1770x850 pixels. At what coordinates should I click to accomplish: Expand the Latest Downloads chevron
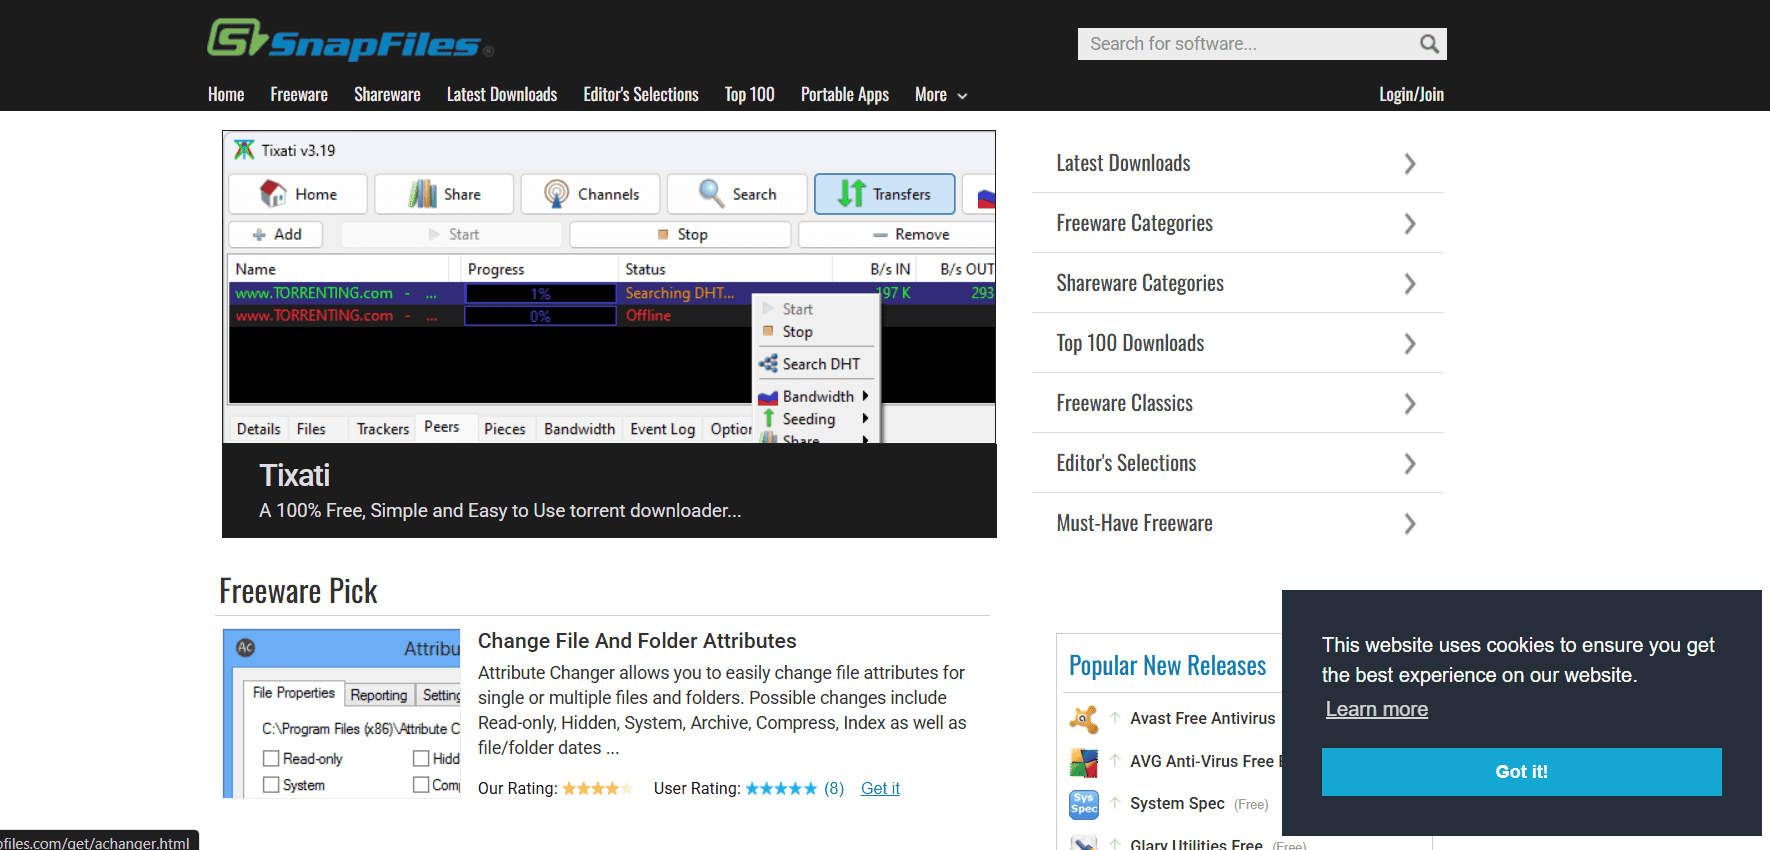click(1409, 164)
